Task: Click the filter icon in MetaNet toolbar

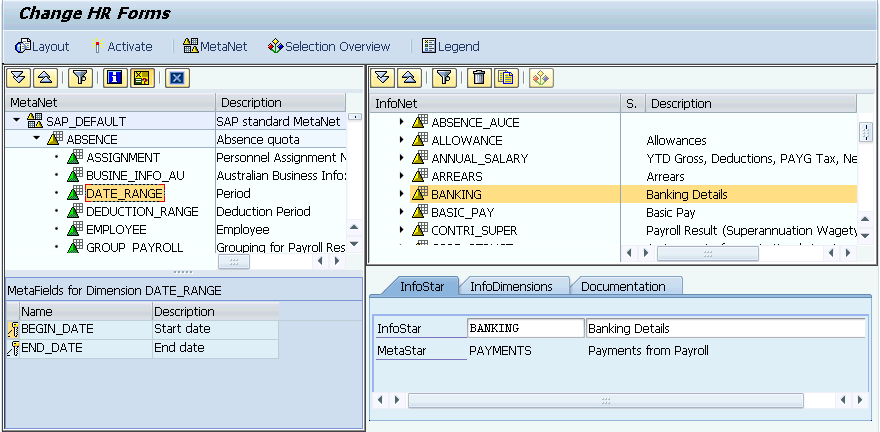Action: click(x=81, y=78)
